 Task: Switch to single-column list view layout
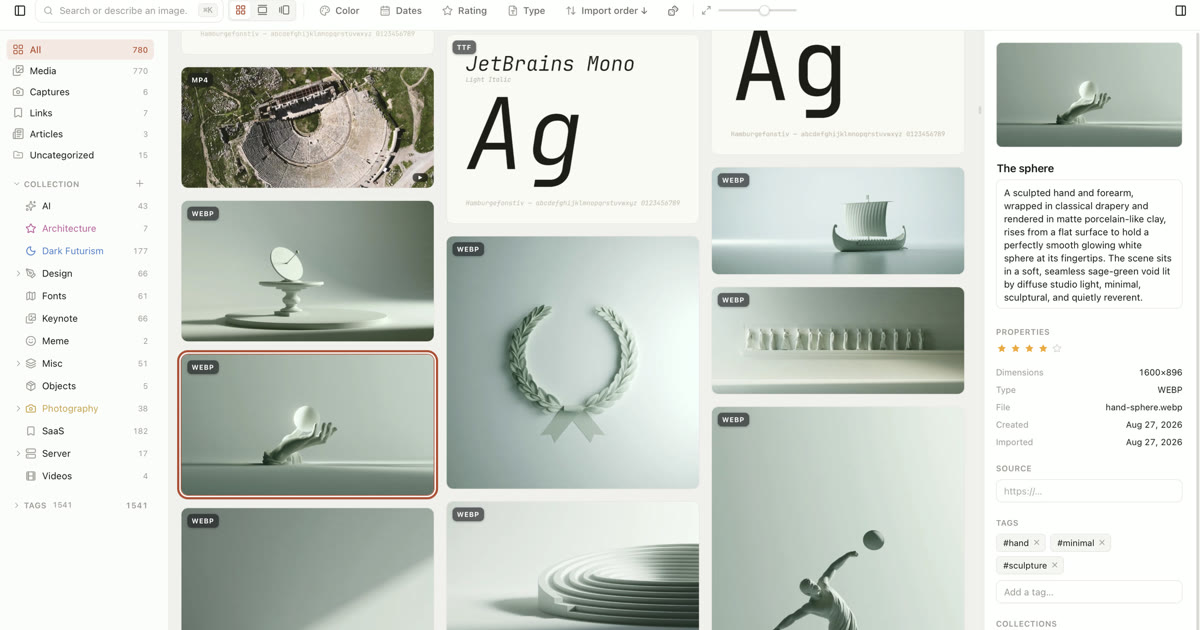(262, 11)
